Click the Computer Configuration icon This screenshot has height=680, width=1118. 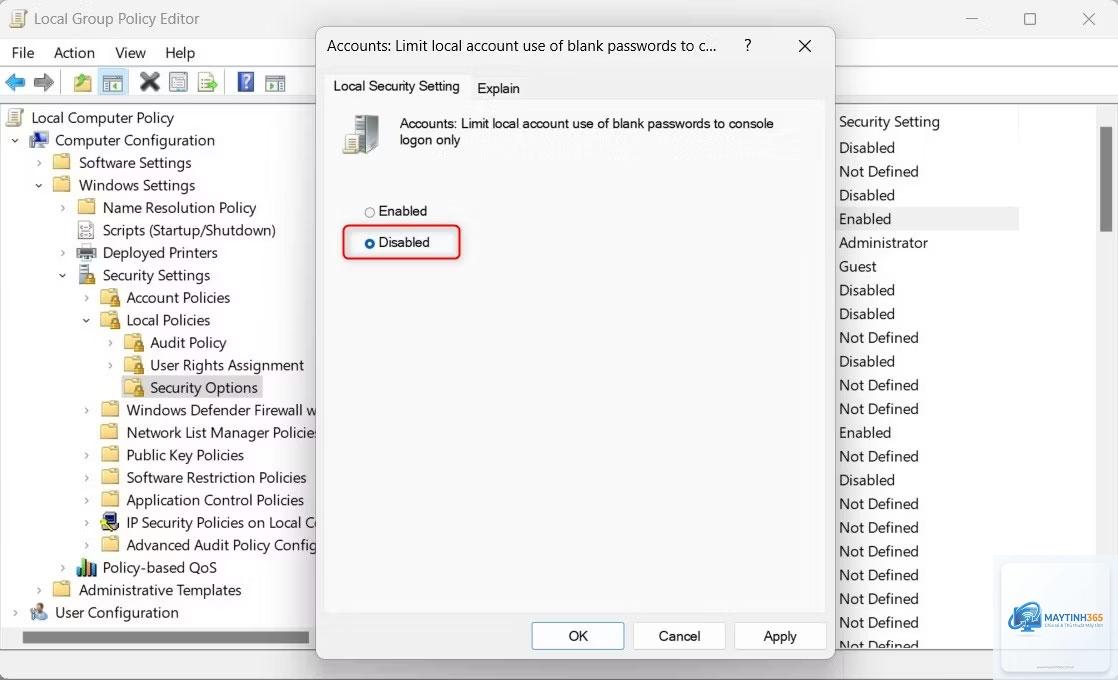(39, 140)
